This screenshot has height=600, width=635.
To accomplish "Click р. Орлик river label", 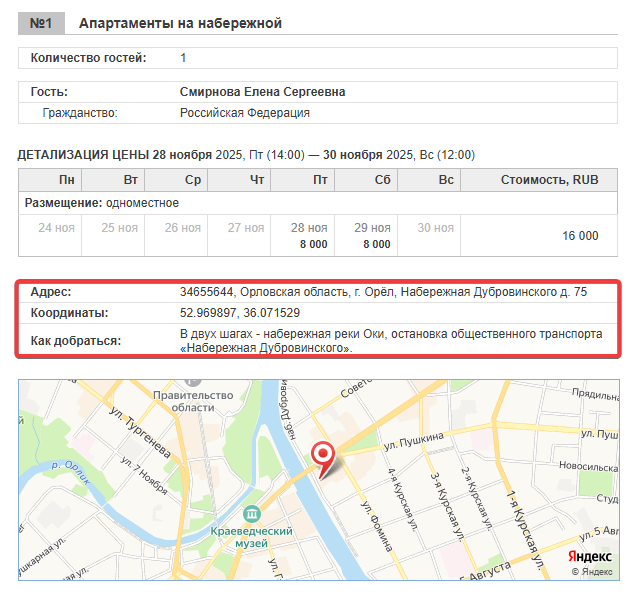I will 70,472.
